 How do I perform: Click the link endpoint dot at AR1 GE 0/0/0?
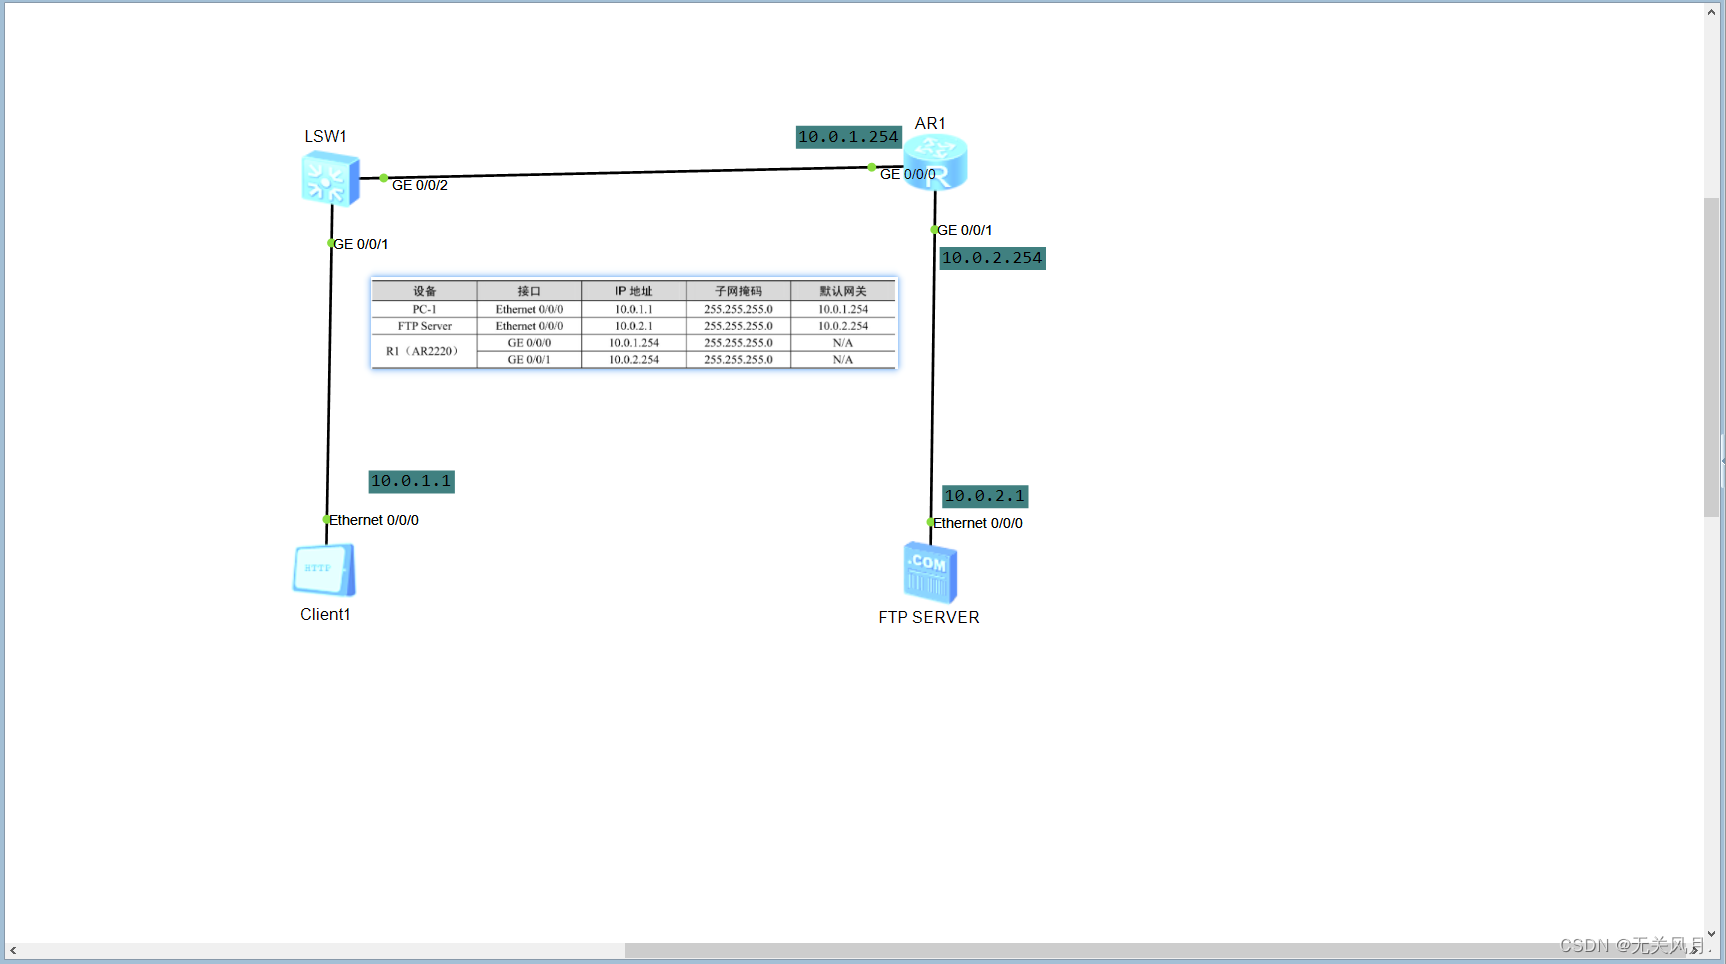tap(872, 167)
